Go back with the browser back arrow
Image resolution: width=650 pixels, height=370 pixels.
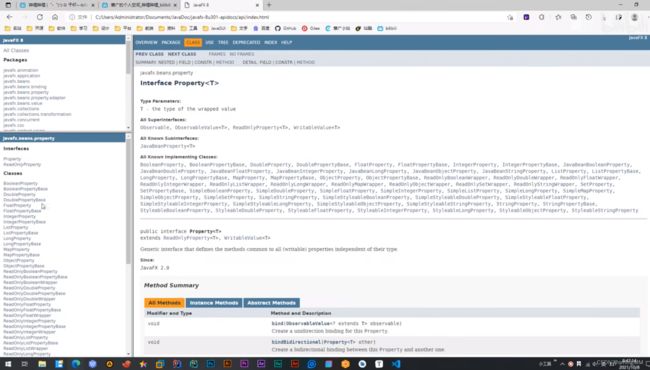click(x=9, y=17)
